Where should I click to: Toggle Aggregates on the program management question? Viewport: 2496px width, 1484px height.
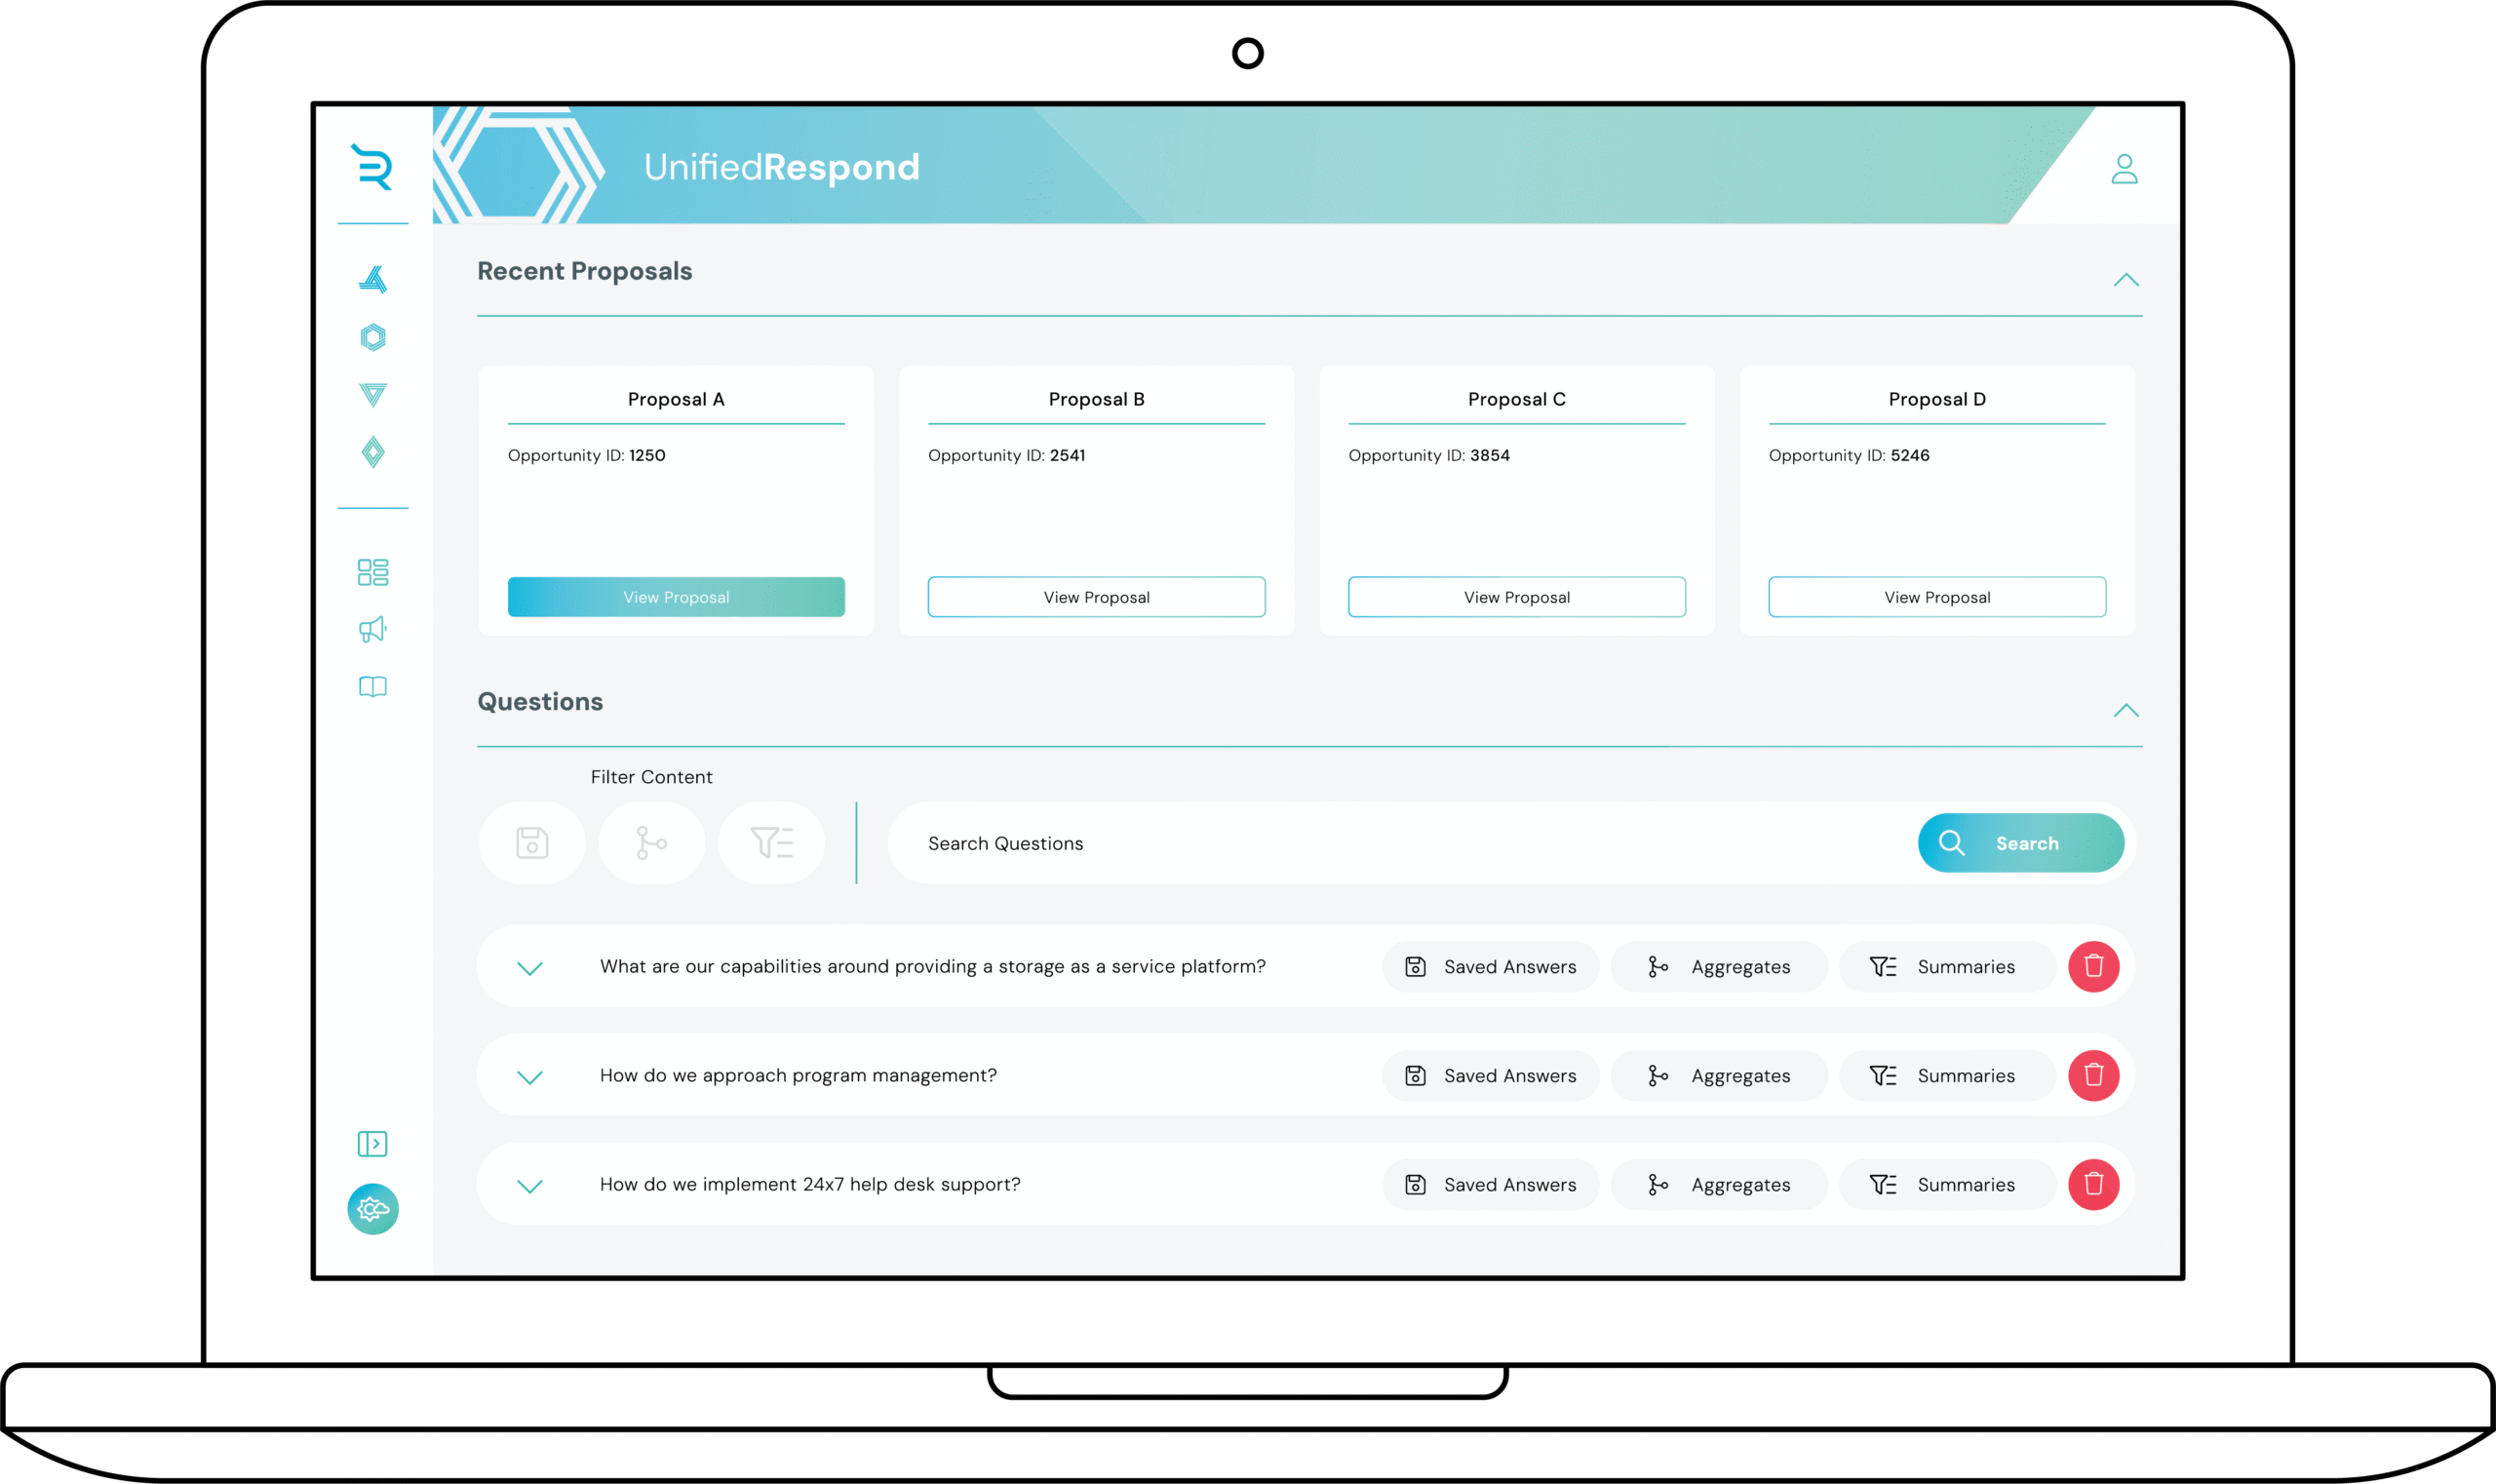[x=1719, y=1075]
